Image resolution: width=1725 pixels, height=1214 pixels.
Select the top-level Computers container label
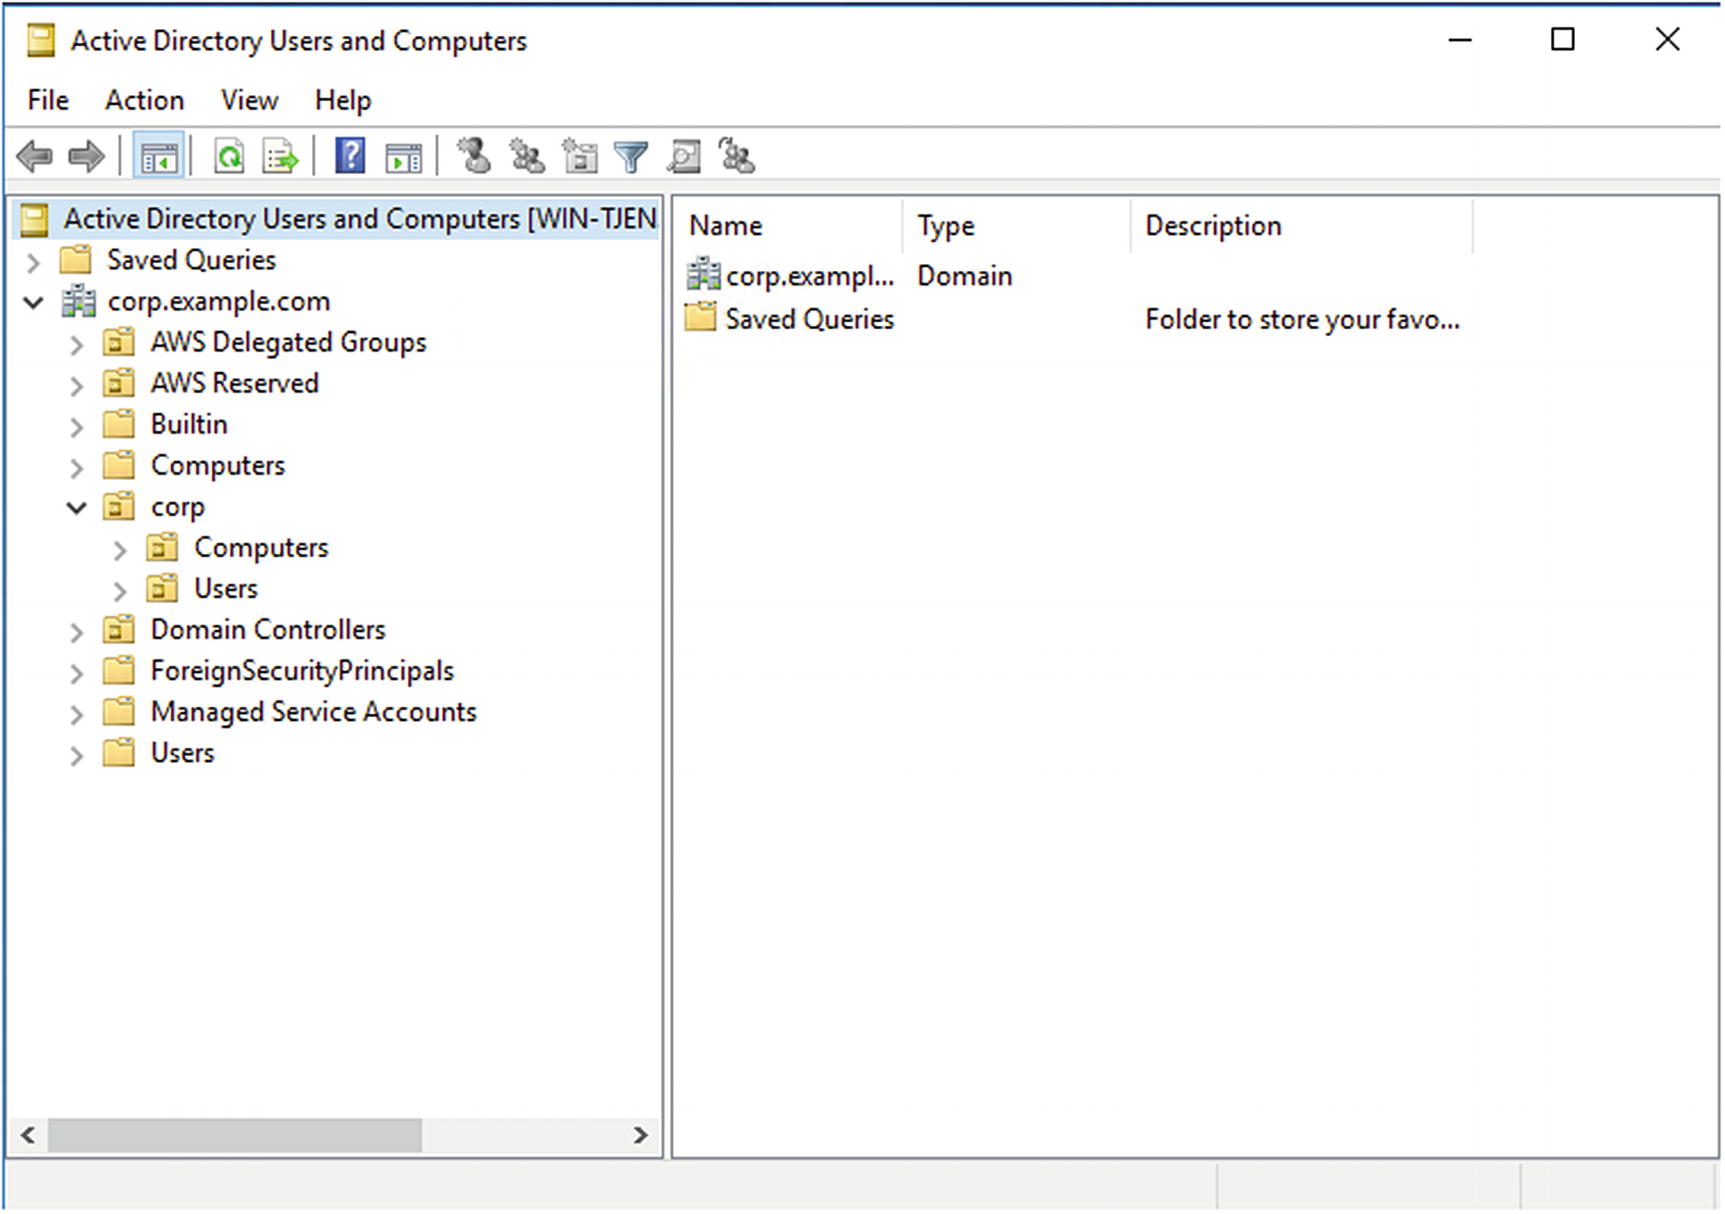(x=218, y=465)
